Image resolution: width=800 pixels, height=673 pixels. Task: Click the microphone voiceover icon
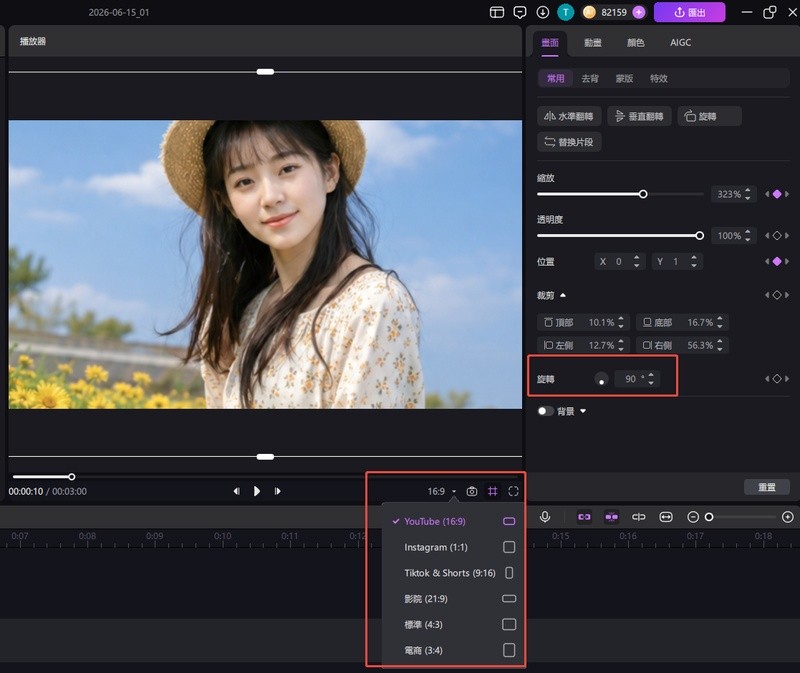click(544, 517)
